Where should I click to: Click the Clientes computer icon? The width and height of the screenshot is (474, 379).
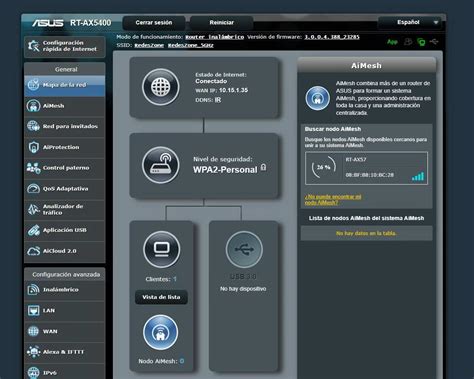pos(162,249)
